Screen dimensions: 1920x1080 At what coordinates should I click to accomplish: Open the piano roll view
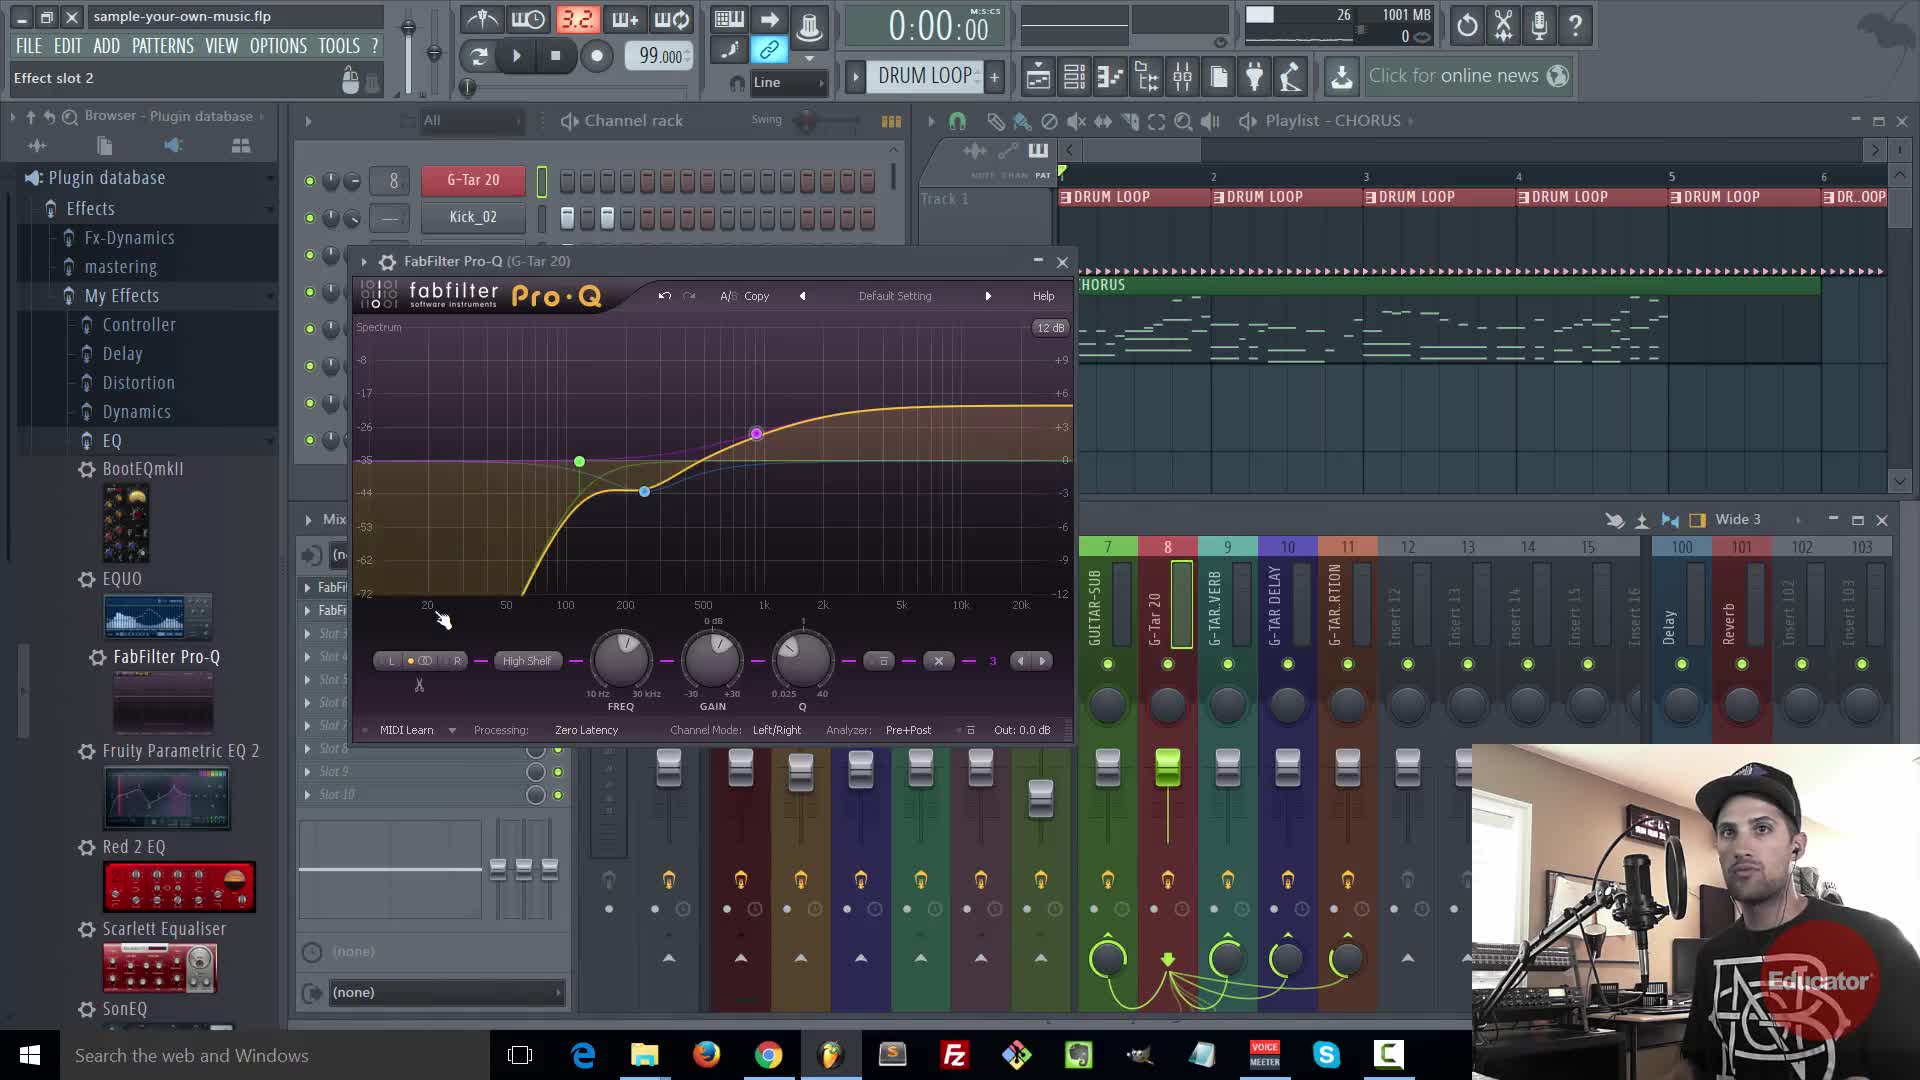point(1110,76)
